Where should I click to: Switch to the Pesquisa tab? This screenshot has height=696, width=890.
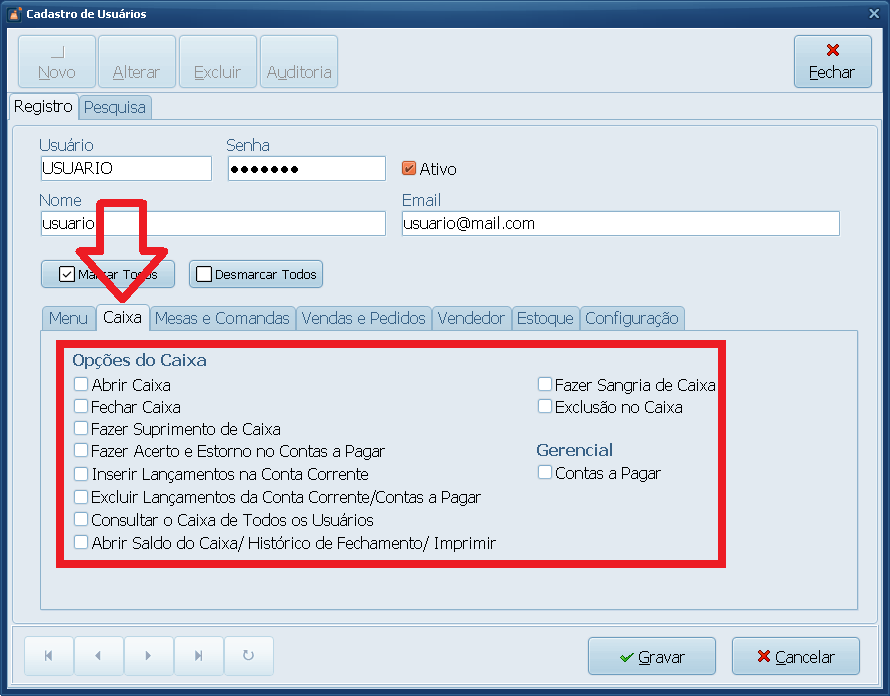point(115,107)
